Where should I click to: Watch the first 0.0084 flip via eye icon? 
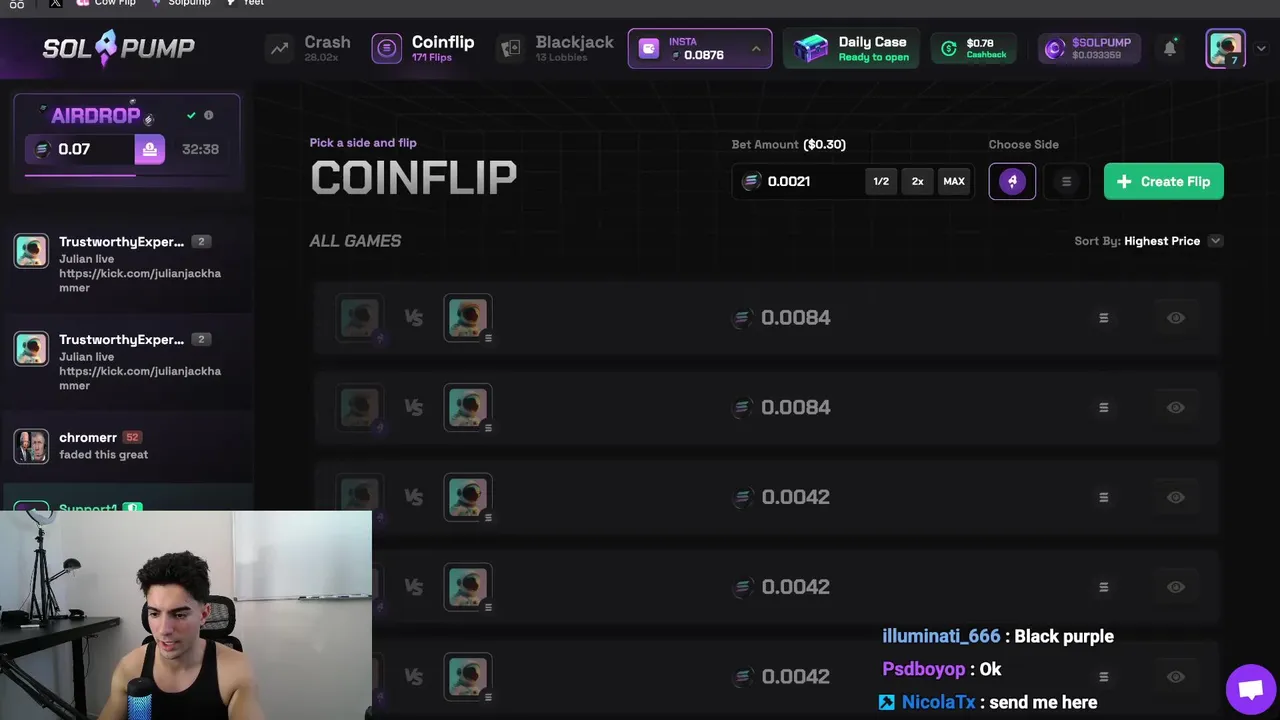click(1176, 317)
